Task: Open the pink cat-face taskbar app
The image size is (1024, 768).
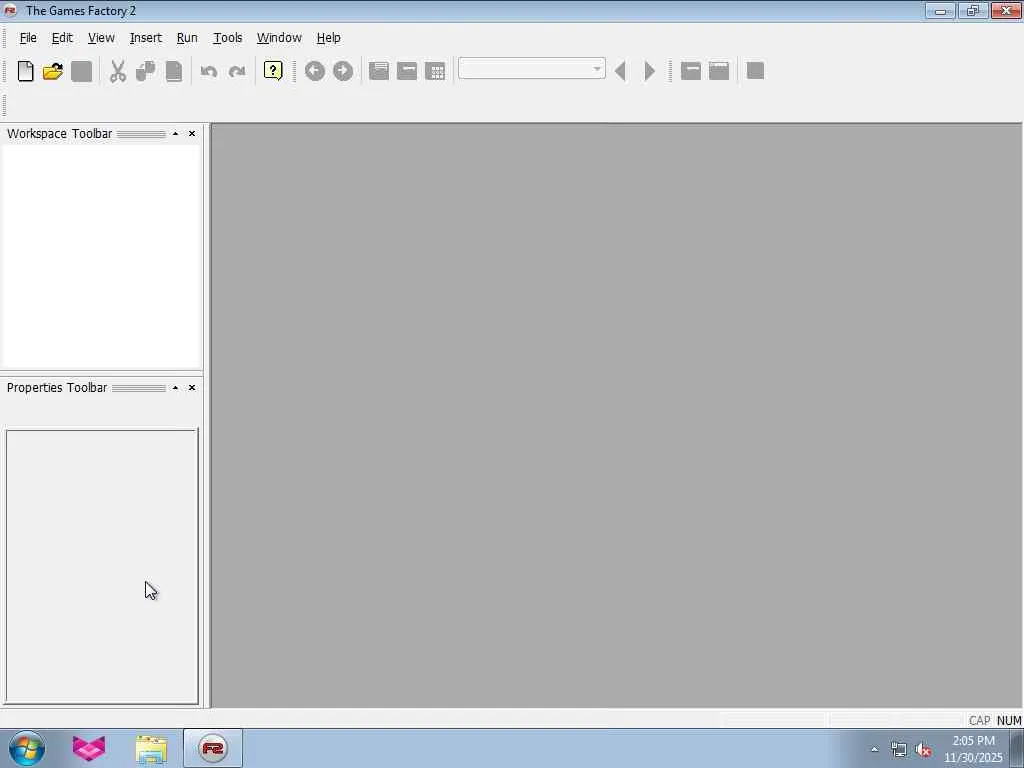Action: (89, 748)
